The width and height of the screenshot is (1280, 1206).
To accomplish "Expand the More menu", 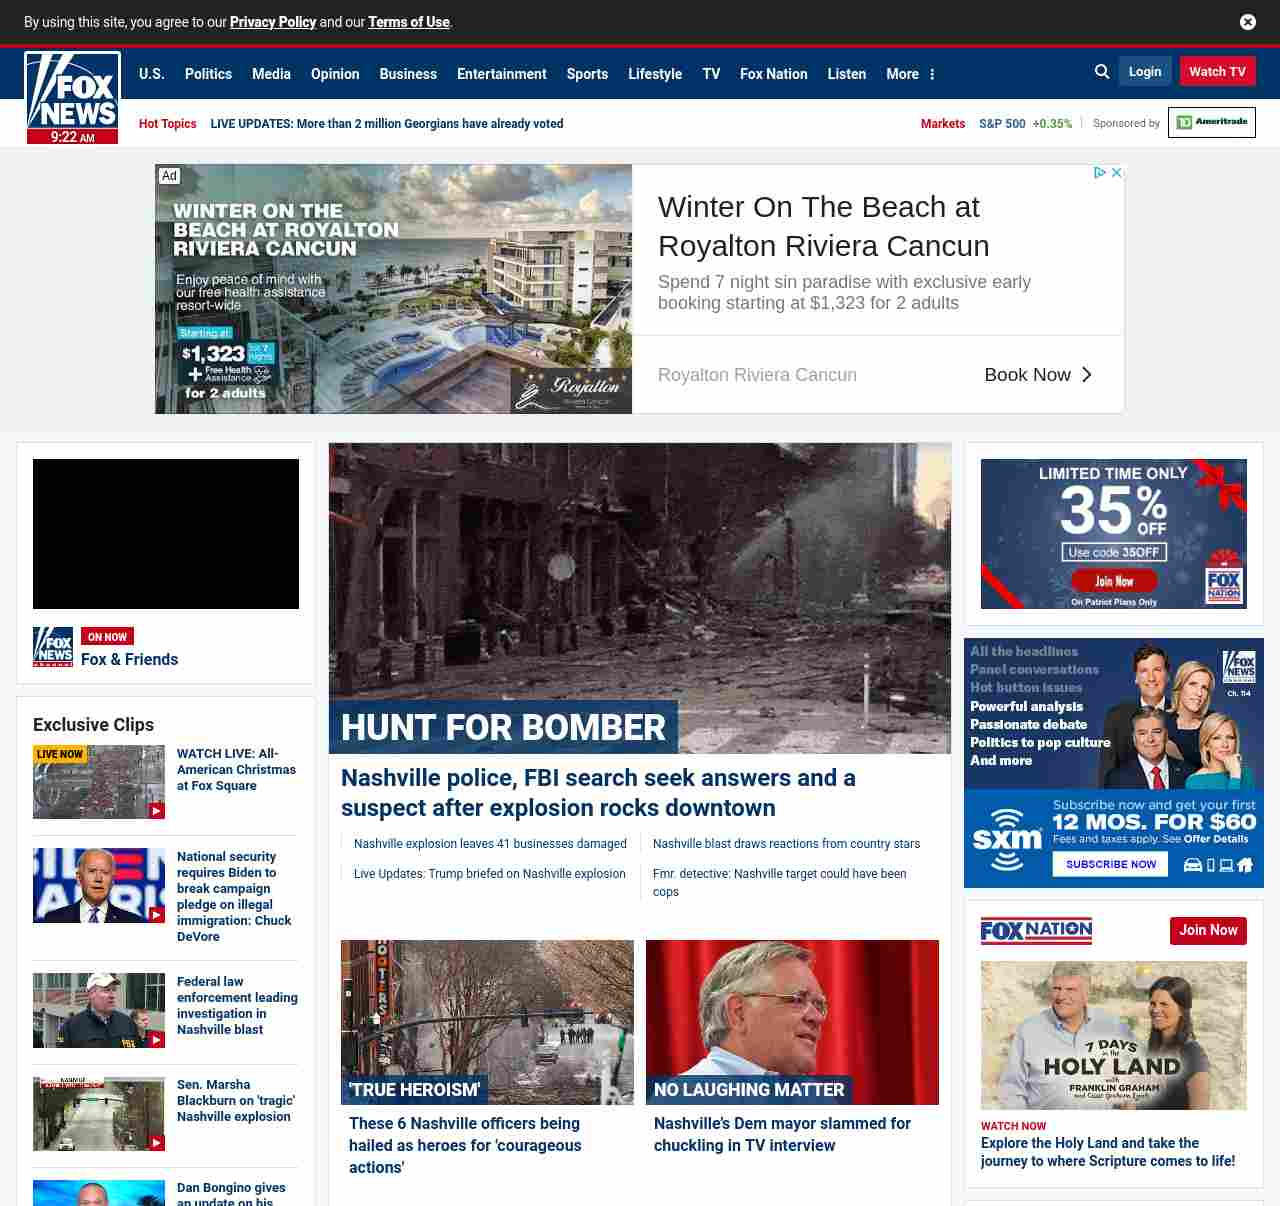I will (910, 74).
